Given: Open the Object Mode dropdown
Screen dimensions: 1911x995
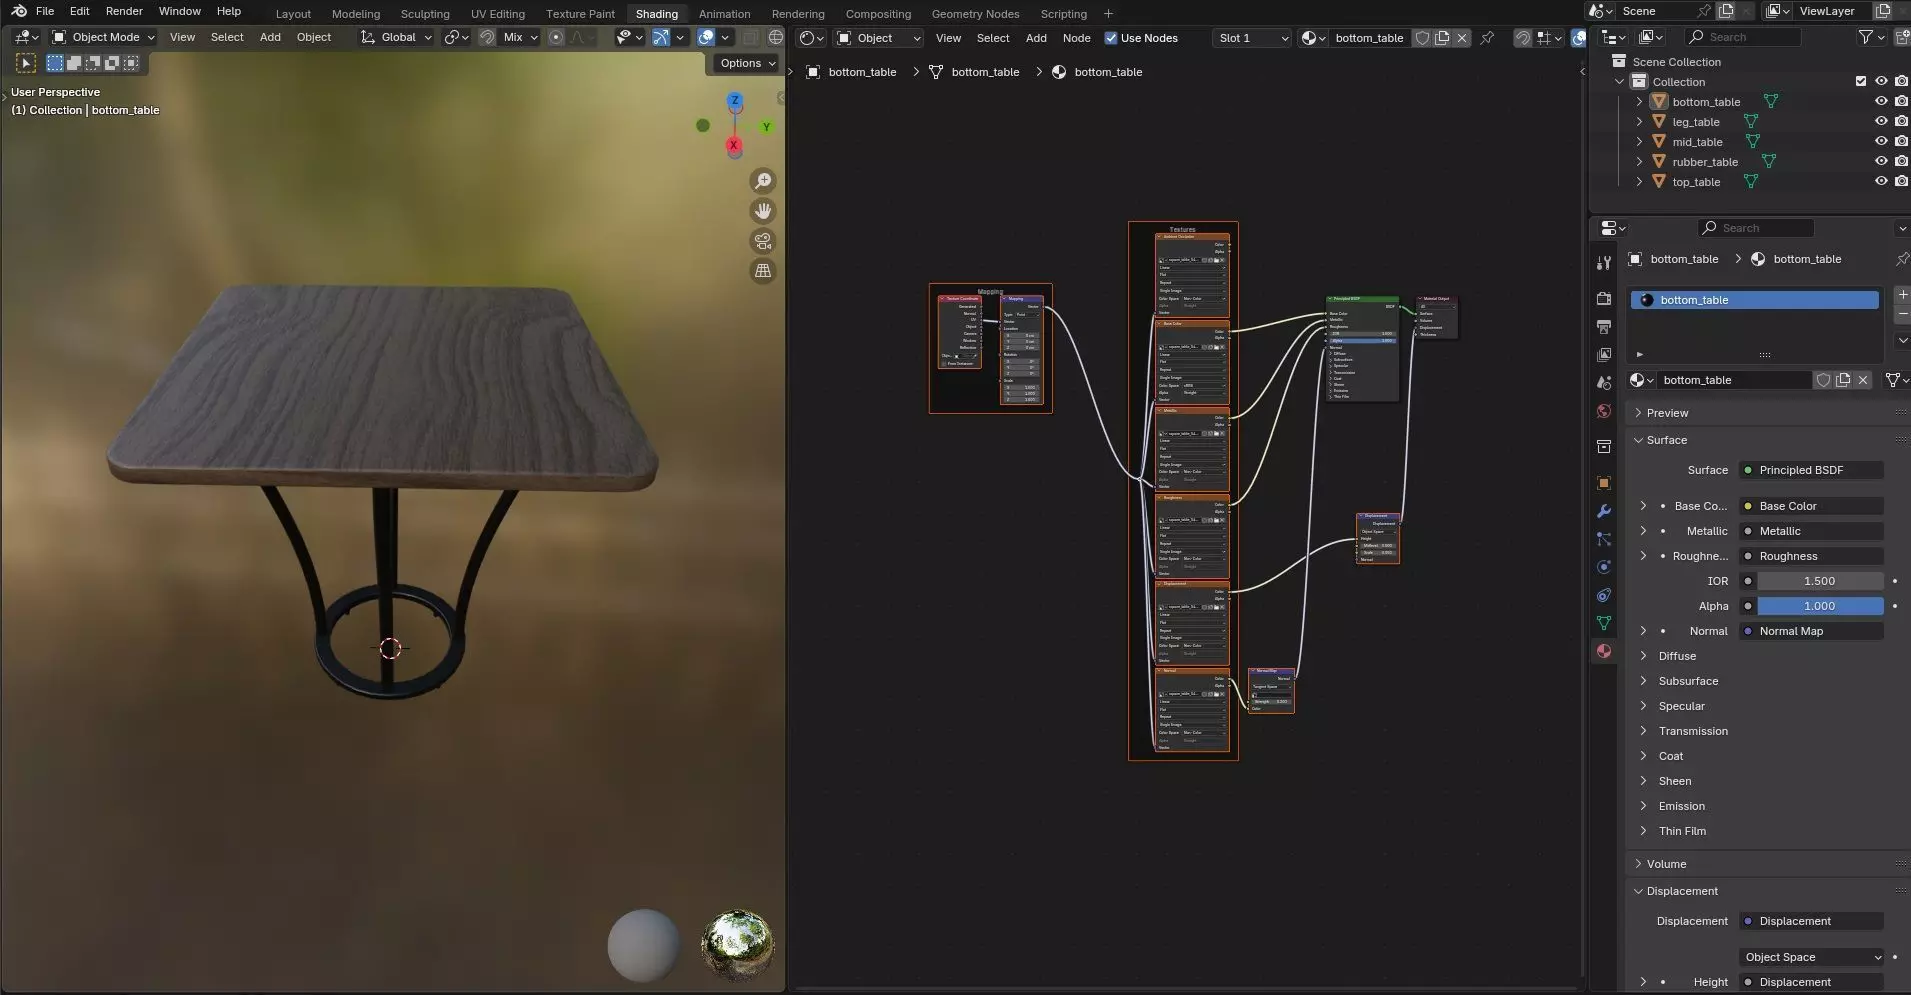Looking at the screenshot, I should click(x=105, y=37).
